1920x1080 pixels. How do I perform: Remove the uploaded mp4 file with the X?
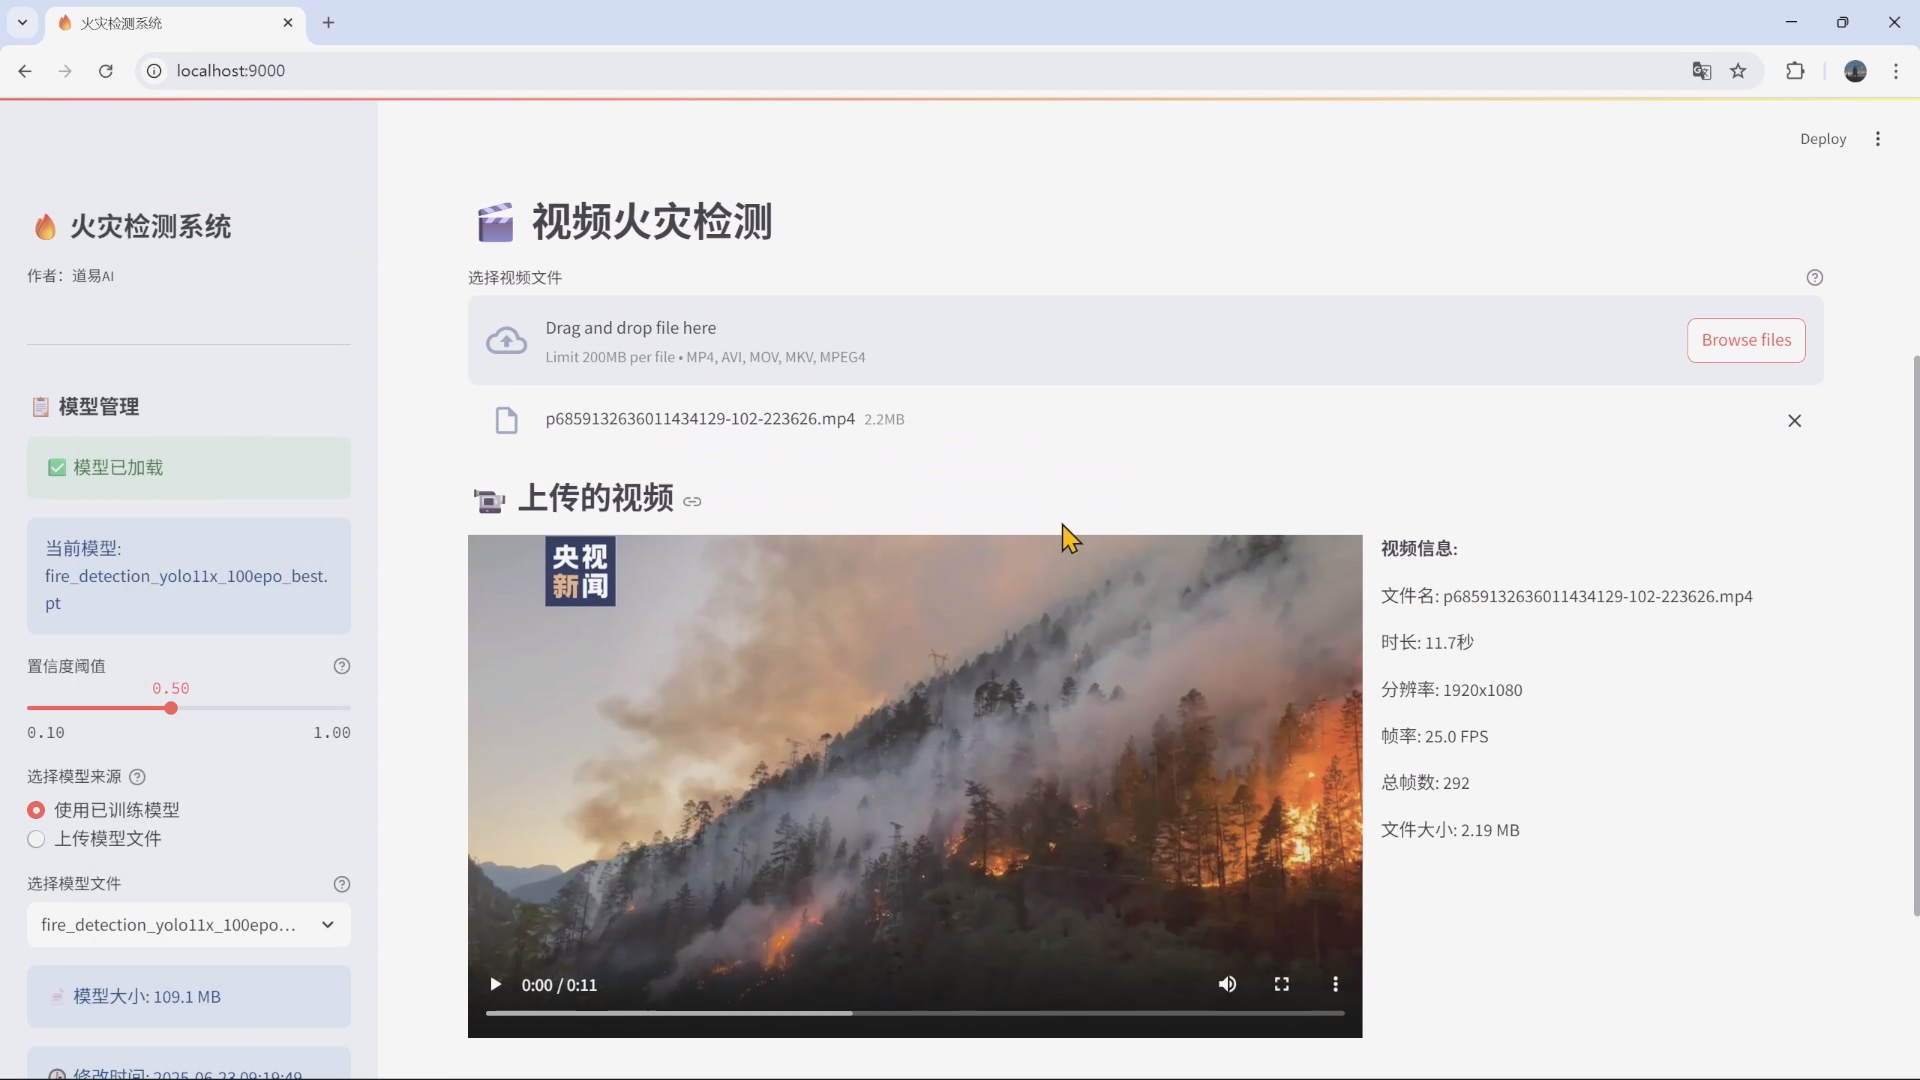point(1795,420)
